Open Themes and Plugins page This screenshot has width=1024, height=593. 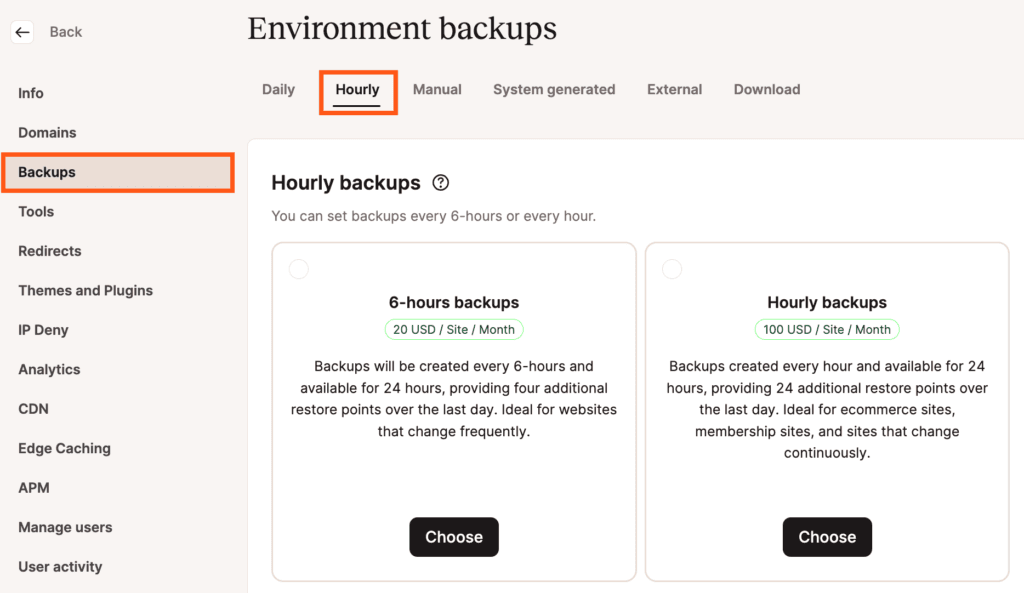coord(86,290)
